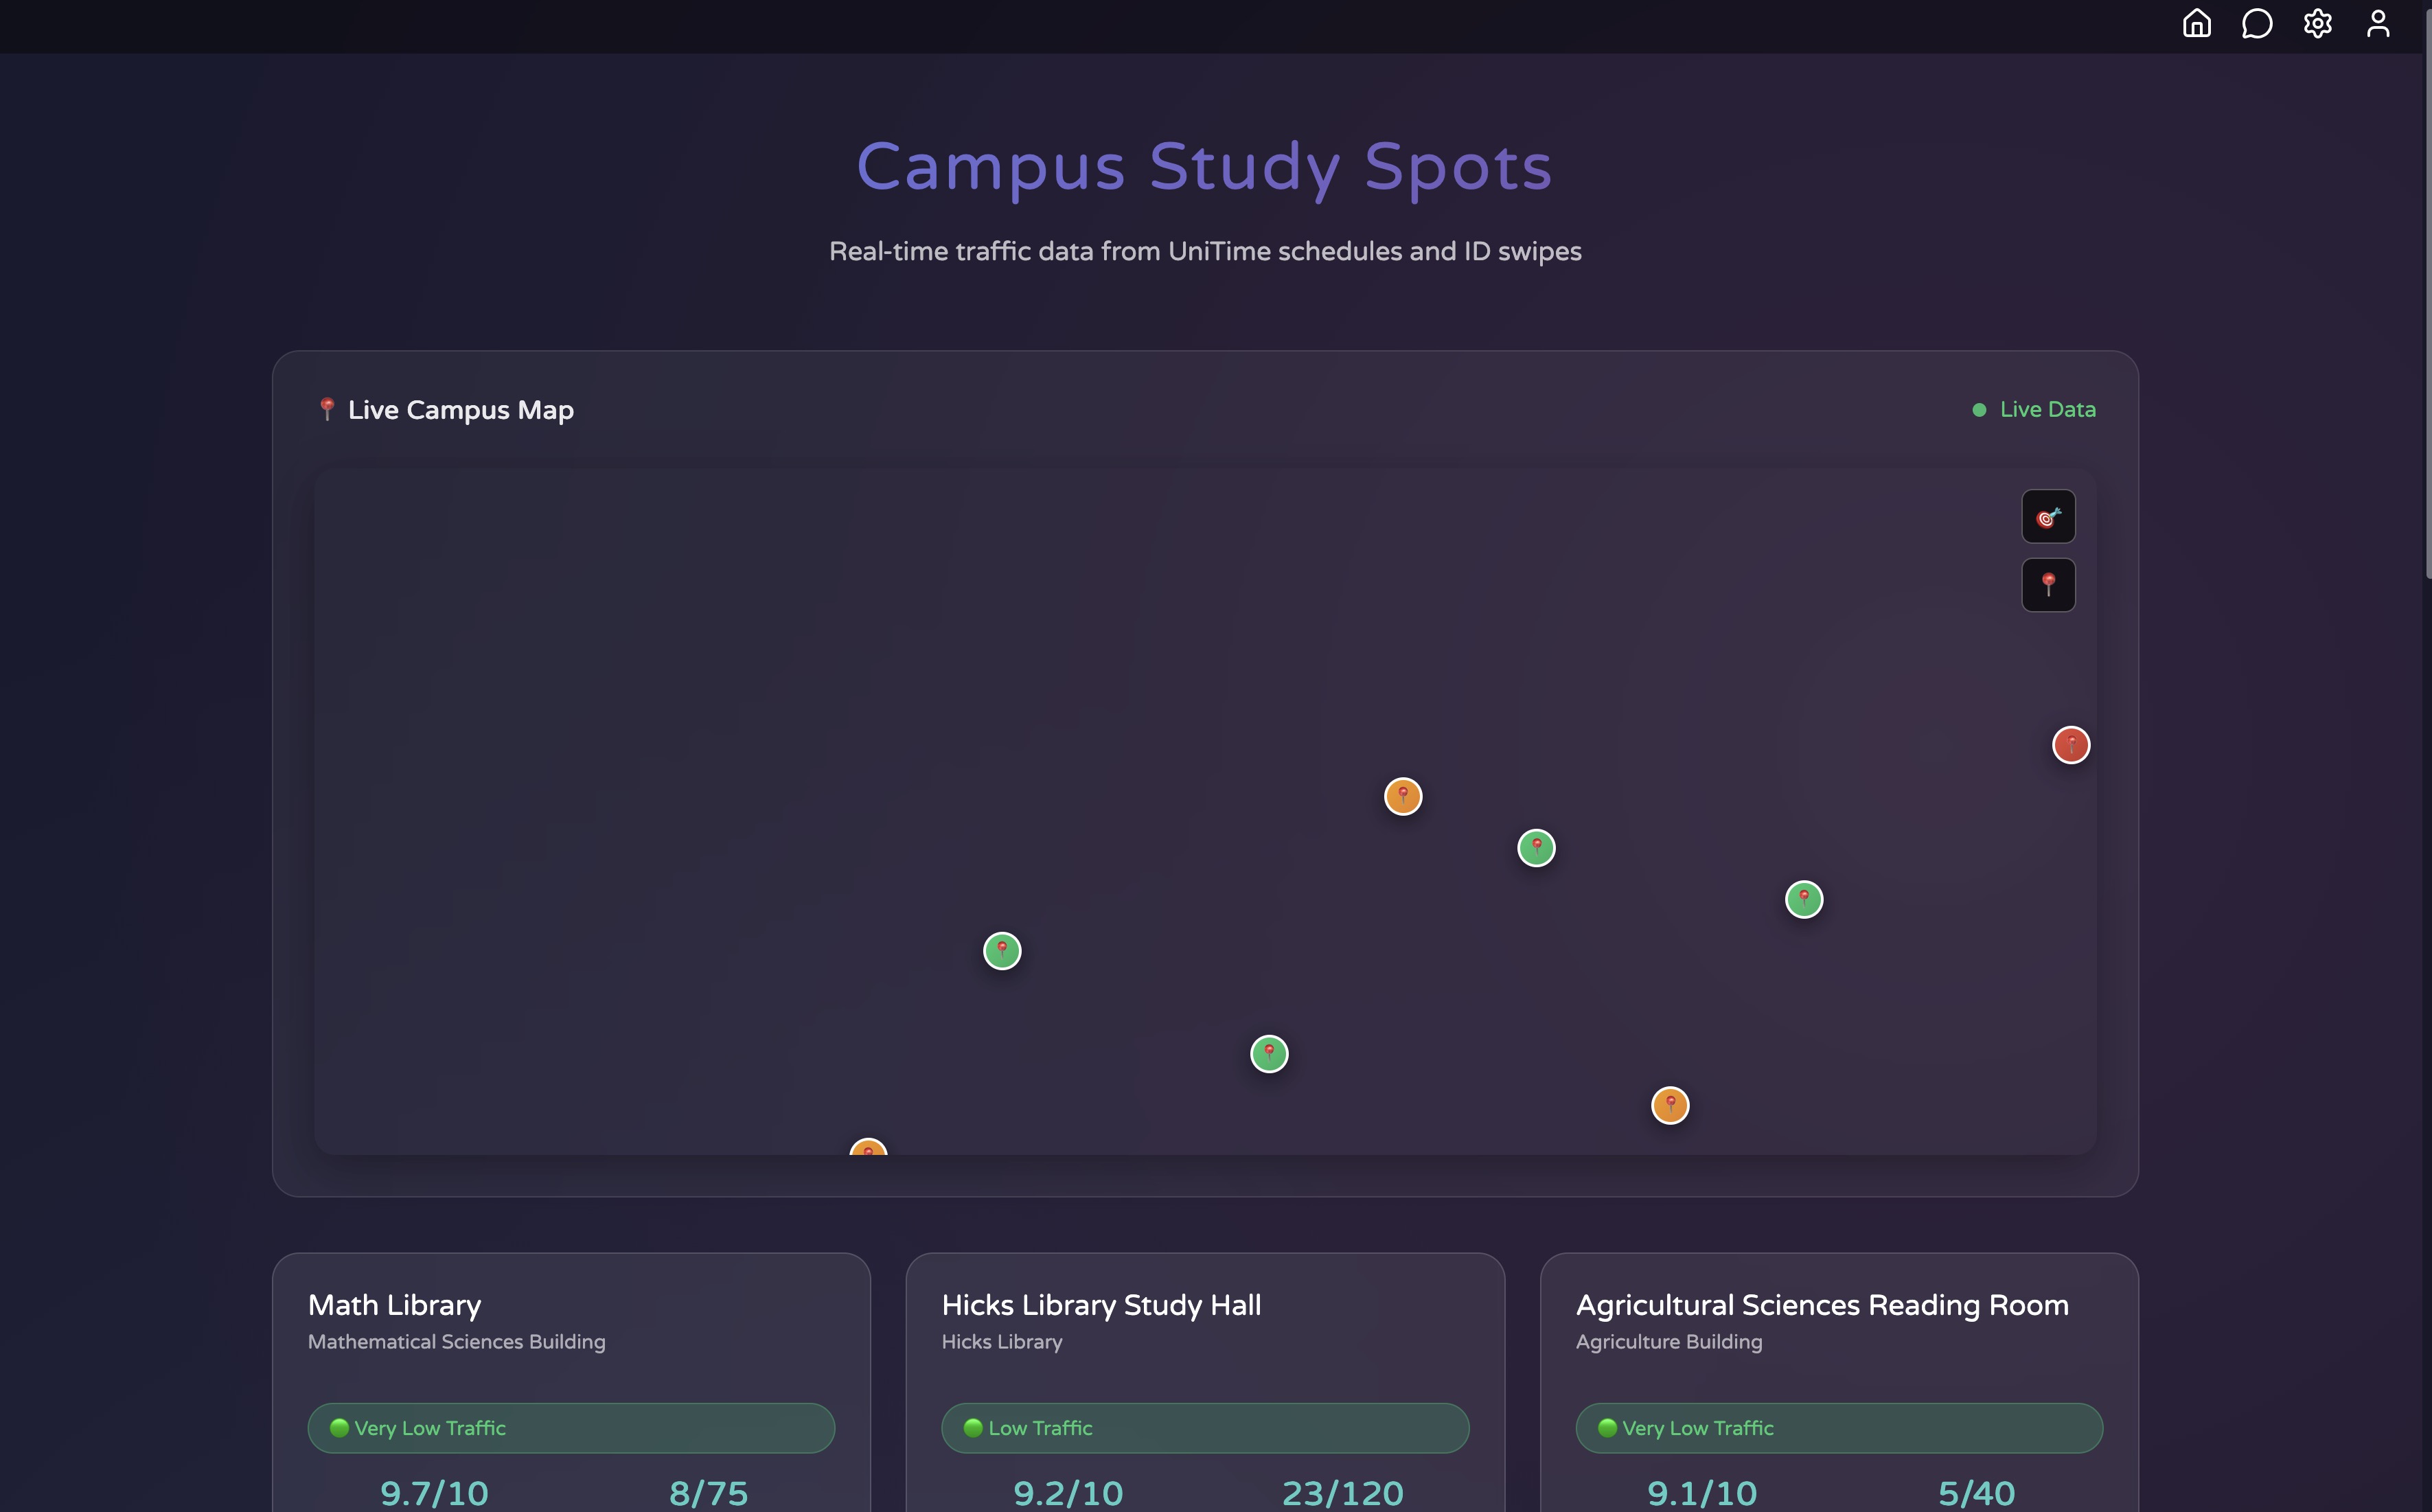Click the lowest green map marker

coord(1269,1054)
